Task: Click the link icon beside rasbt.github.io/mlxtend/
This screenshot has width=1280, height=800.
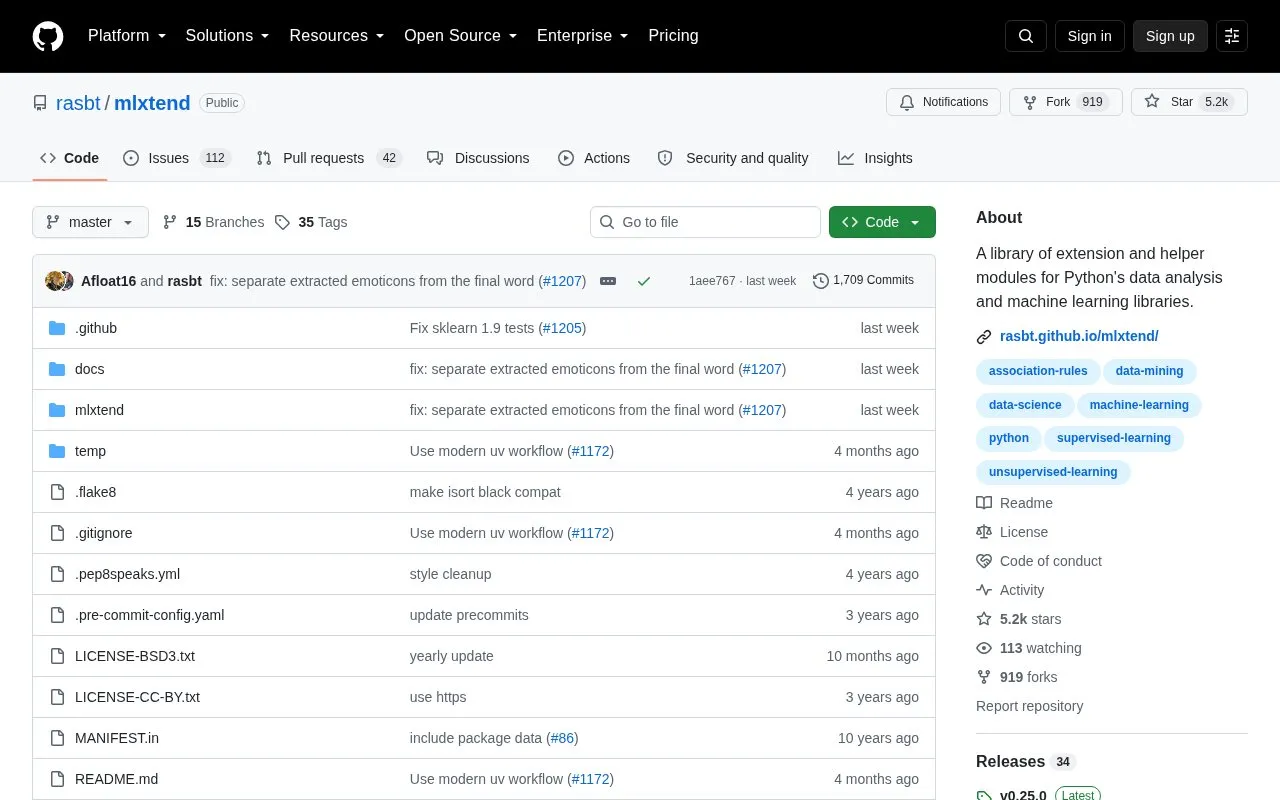Action: click(x=984, y=337)
